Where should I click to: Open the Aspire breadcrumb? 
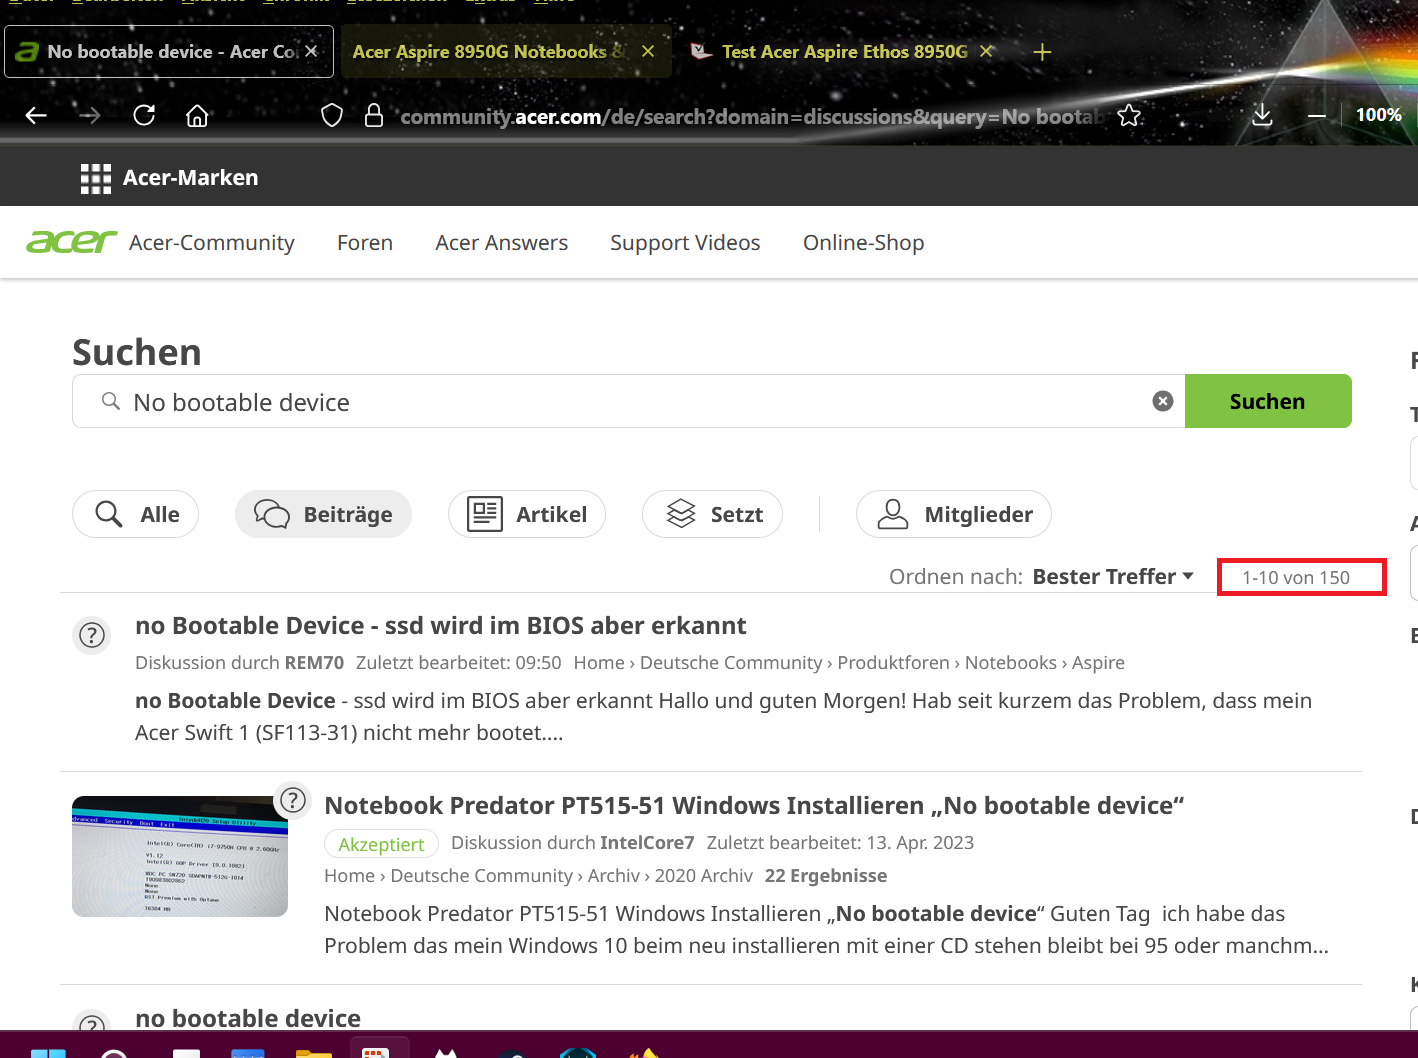[1098, 663]
